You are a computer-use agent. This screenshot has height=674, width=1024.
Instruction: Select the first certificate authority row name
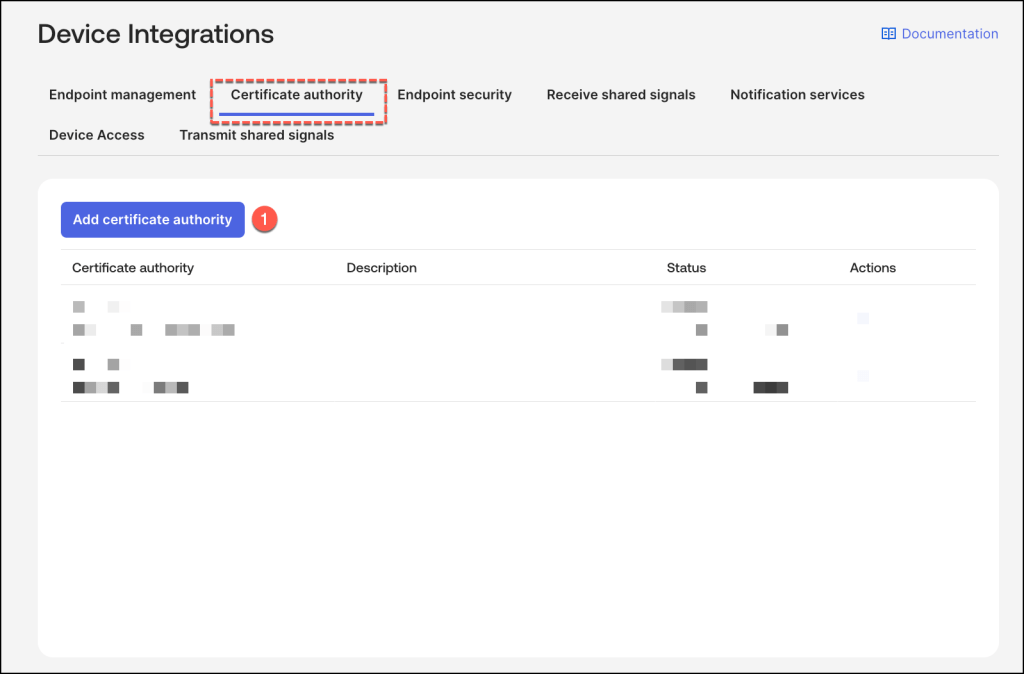[x=100, y=307]
